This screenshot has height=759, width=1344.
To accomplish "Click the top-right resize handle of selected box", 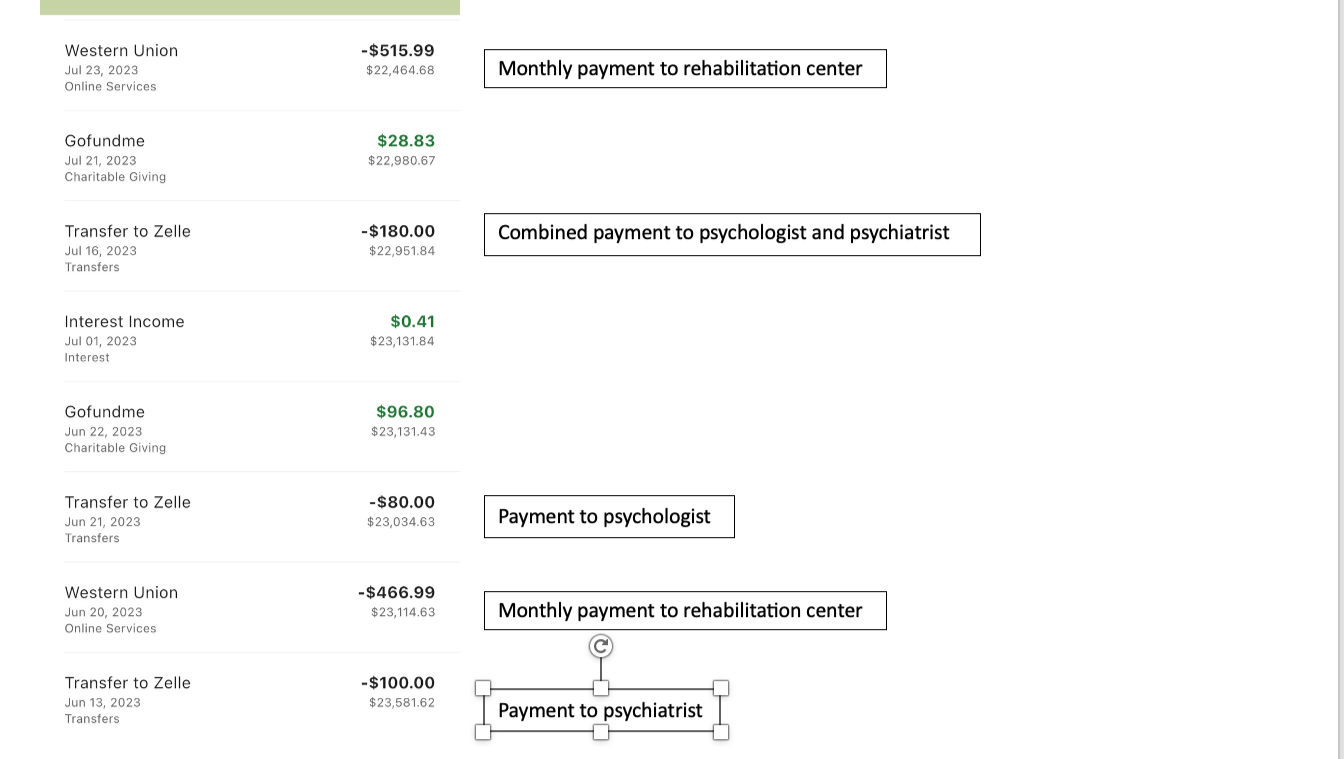I will click(721, 688).
